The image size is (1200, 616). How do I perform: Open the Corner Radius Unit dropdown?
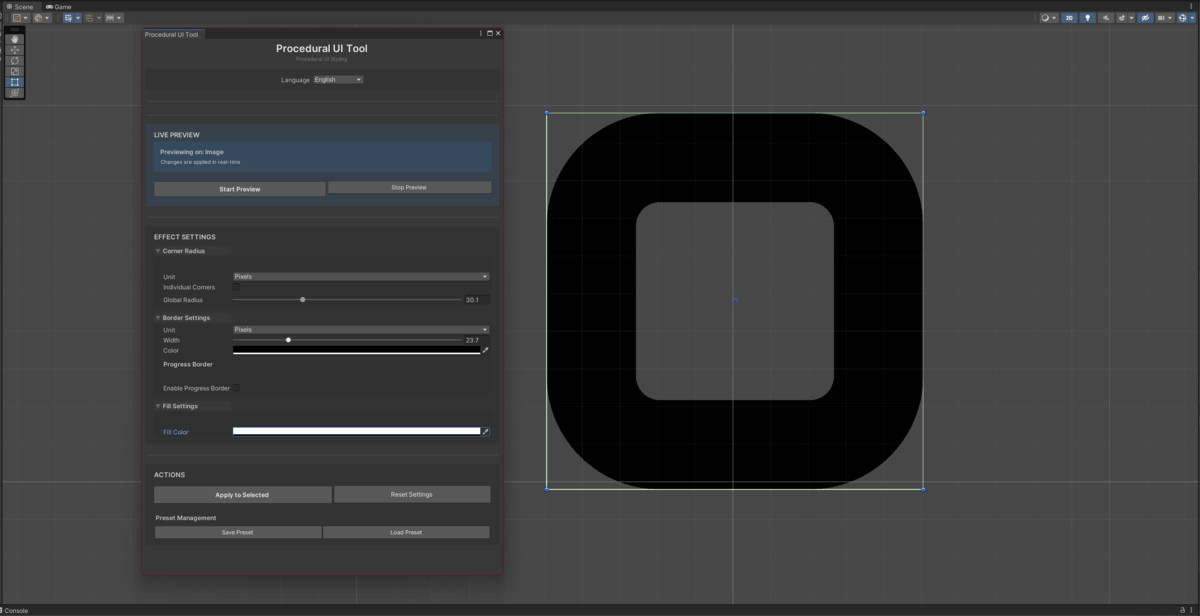(361, 276)
